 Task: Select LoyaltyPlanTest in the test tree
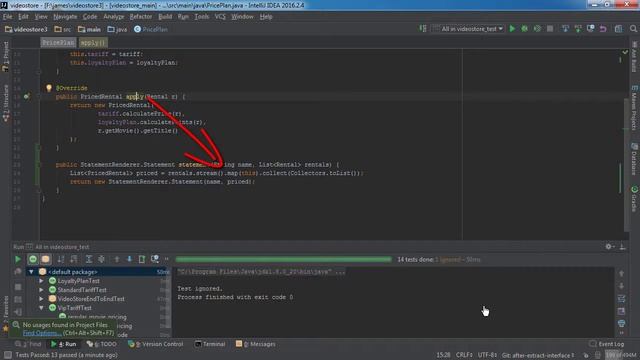(x=78, y=281)
